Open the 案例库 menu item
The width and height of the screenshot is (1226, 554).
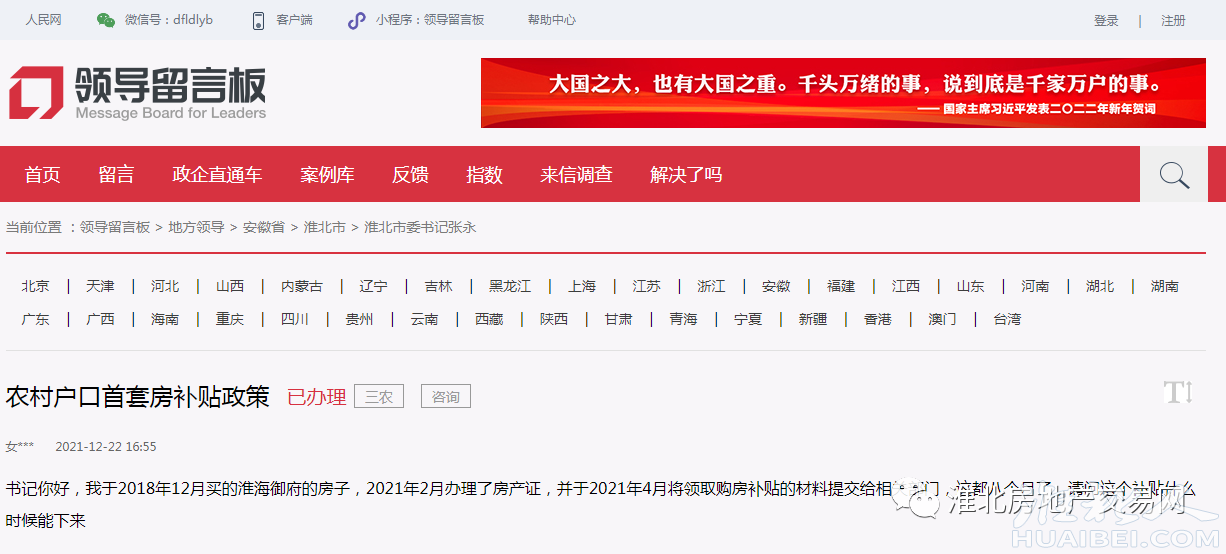click(327, 175)
